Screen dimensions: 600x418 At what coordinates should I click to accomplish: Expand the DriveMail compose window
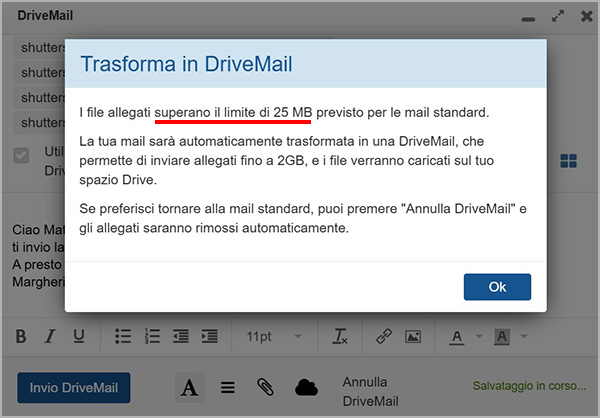pos(558,16)
